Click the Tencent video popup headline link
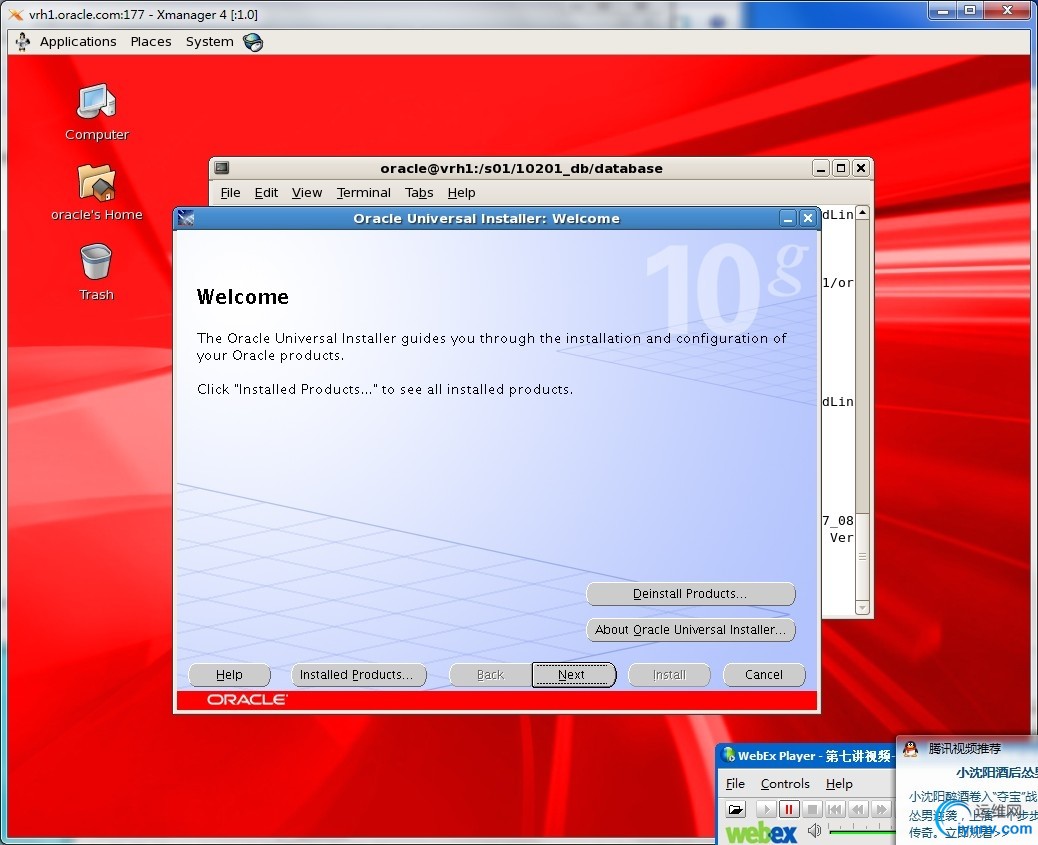Viewport: 1038px width, 845px height. [996, 772]
